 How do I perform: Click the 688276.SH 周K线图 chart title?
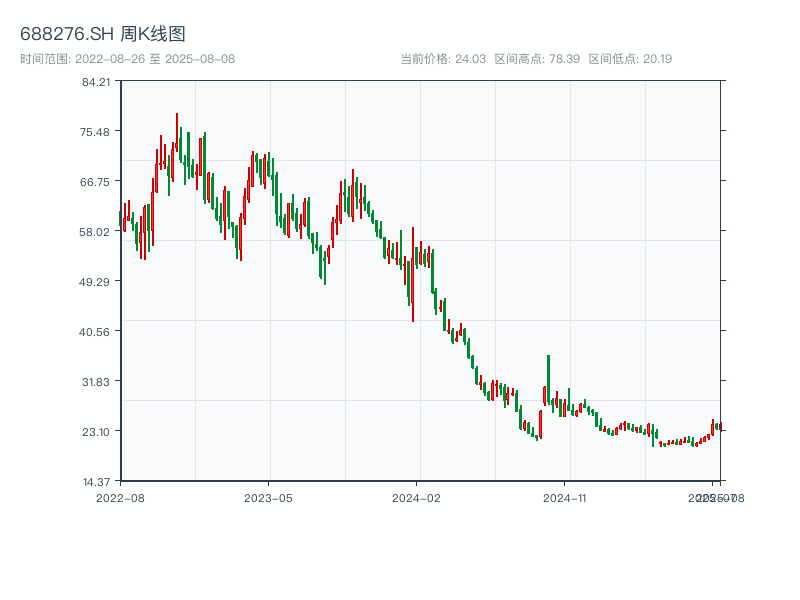click(x=103, y=35)
